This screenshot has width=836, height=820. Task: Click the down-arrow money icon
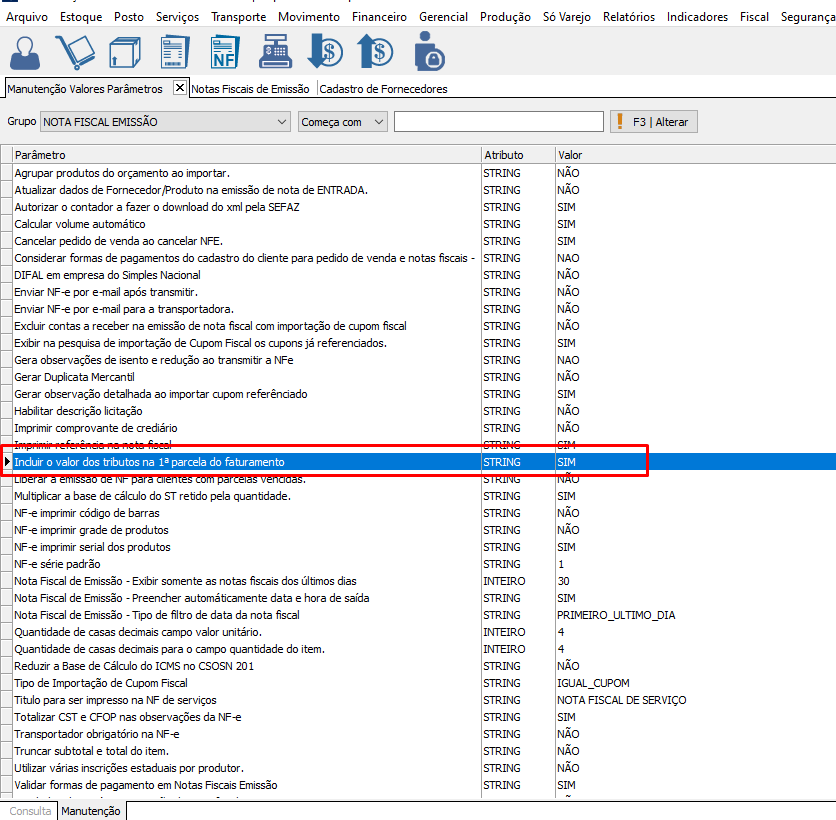tap(325, 51)
